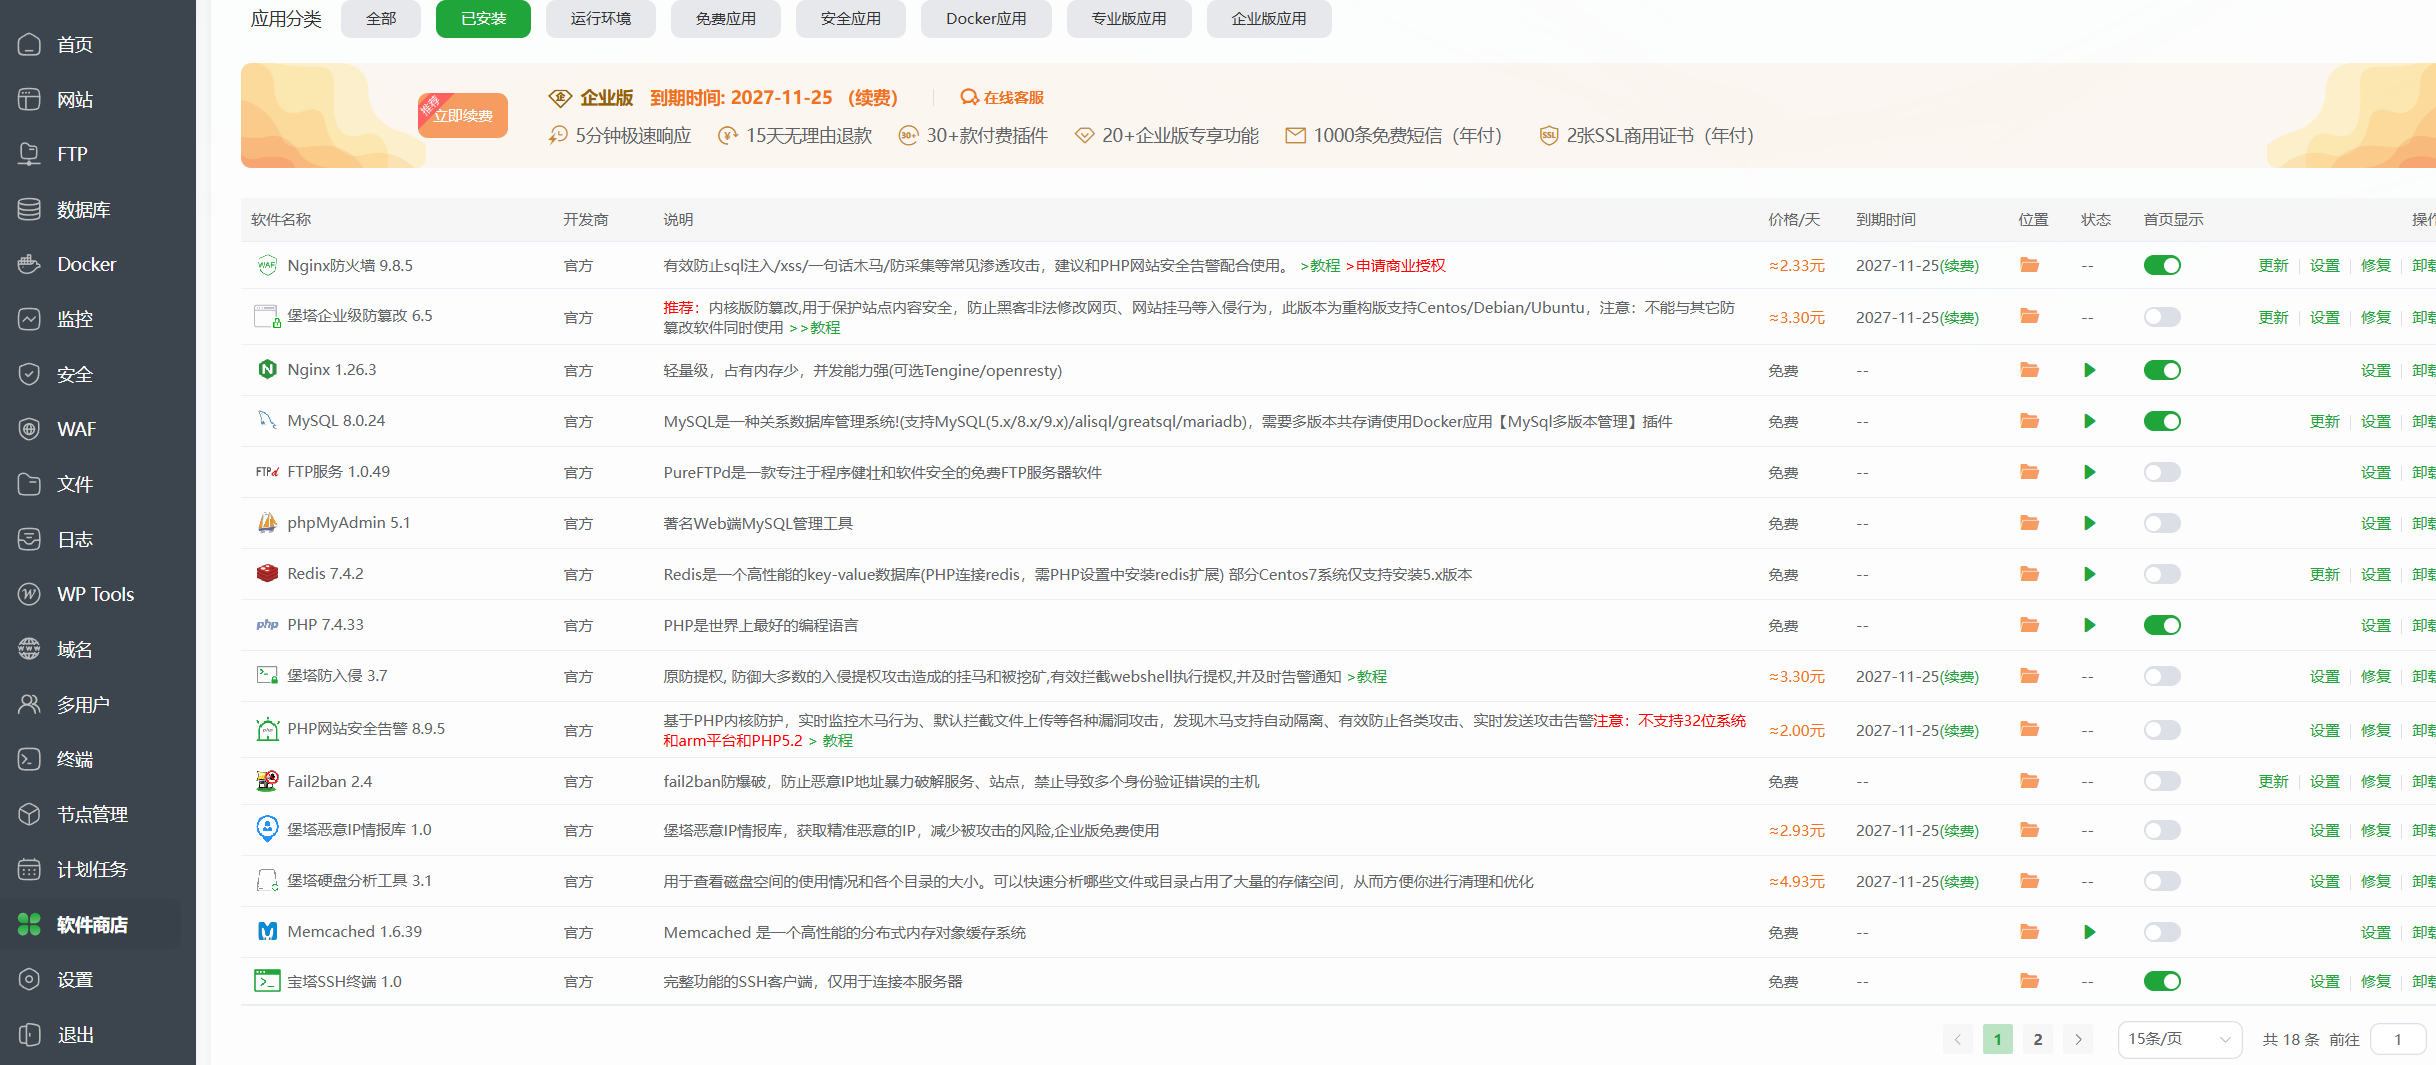This screenshot has width=2436, height=1065.
Task: Click the 监控 monitoring sidebar icon
Action: [x=30, y=319]
